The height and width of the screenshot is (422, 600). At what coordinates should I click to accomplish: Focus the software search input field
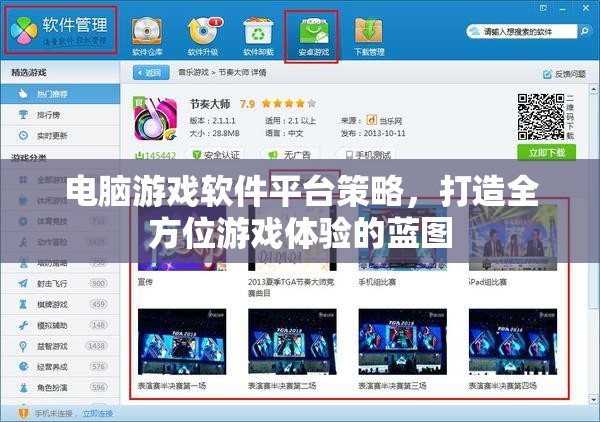pyautogui.click(x=522, y=31)
